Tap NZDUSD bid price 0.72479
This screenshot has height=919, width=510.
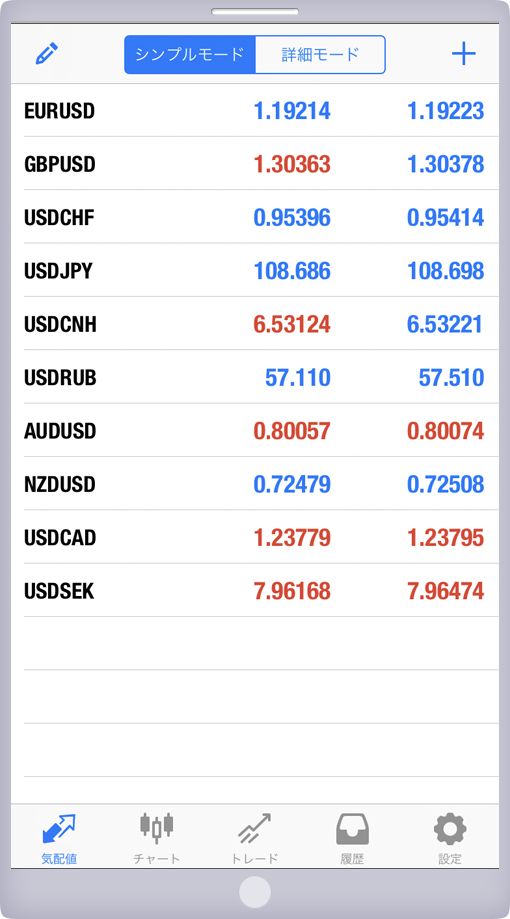pos(292,484)
